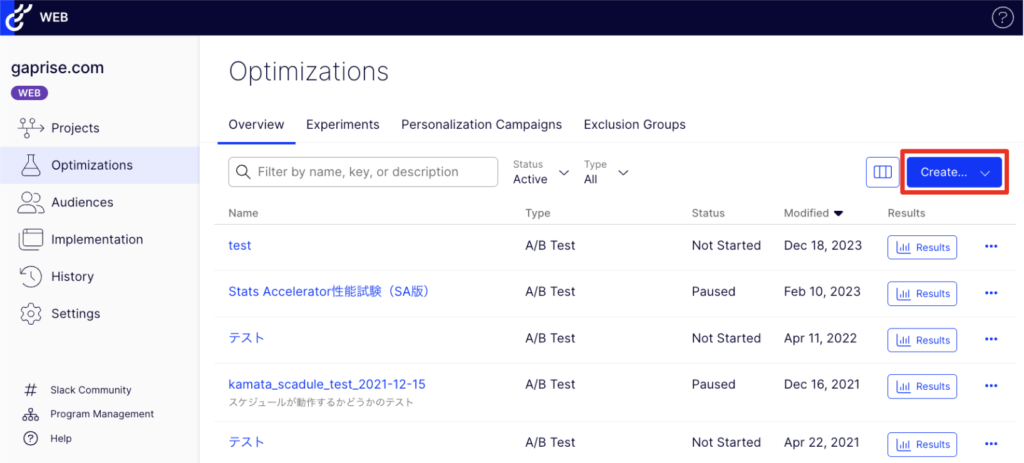The image size is (1024, 463).
Task: Open the Slack Community link
Action: 90,390
